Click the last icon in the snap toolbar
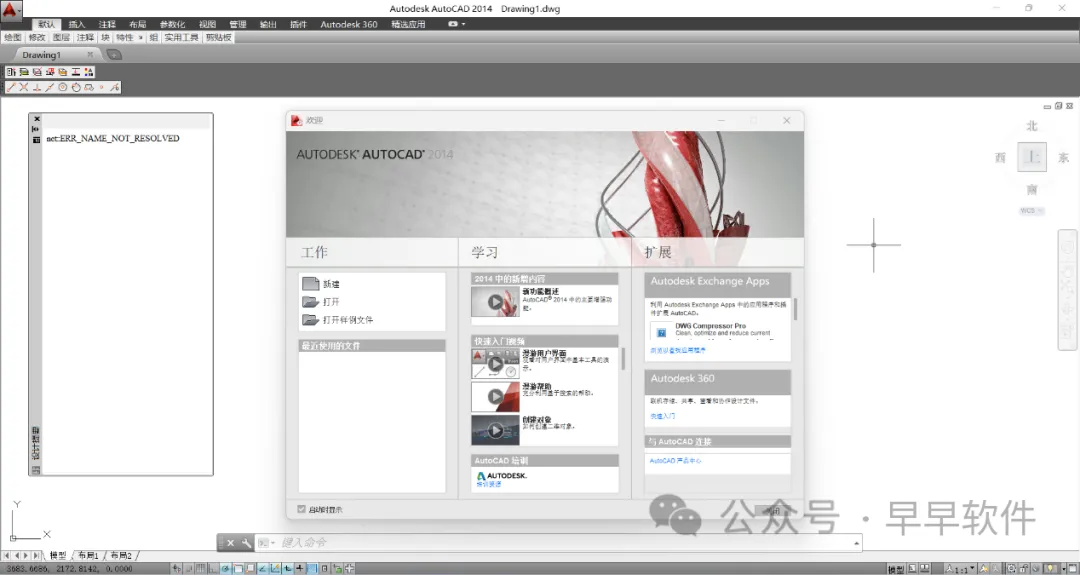The width and height of the screenshot is (1080, 575). pos(114,87)
